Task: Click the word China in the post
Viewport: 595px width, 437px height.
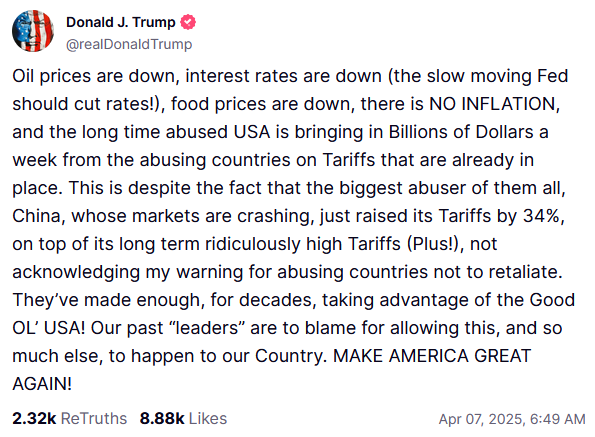Action: tap(36, 216)
